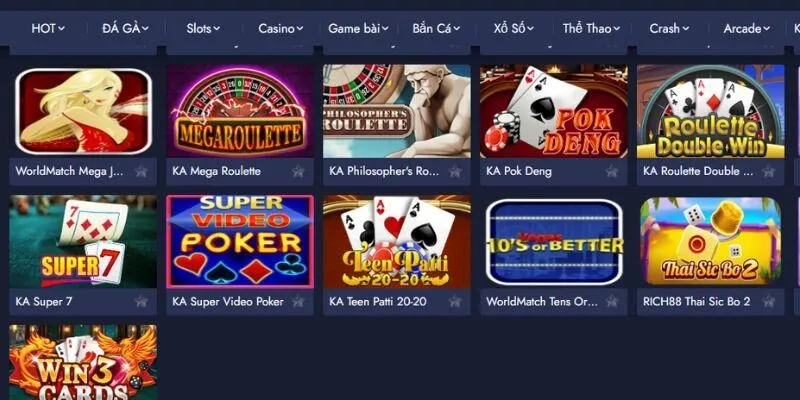This screenshot has width=800, height=400.
Task: Open the Megaroulette game thumbnail
Action: pos(240,111)
